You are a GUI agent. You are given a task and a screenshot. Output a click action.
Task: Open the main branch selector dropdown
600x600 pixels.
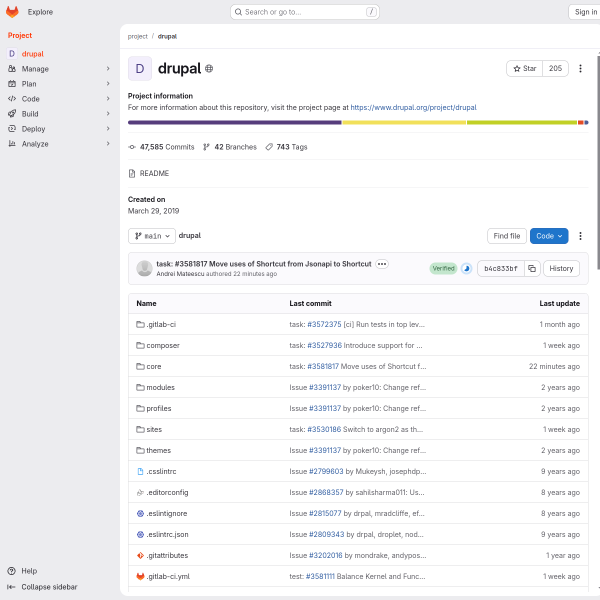152,236
